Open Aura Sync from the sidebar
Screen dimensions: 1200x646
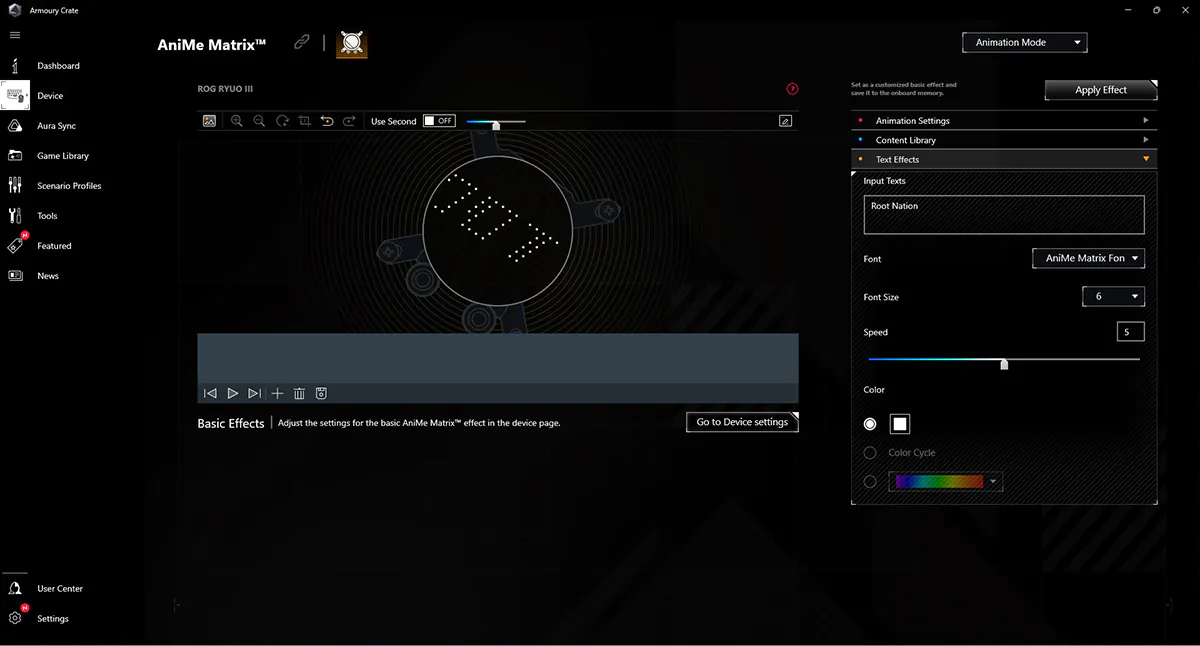point(56,126)
